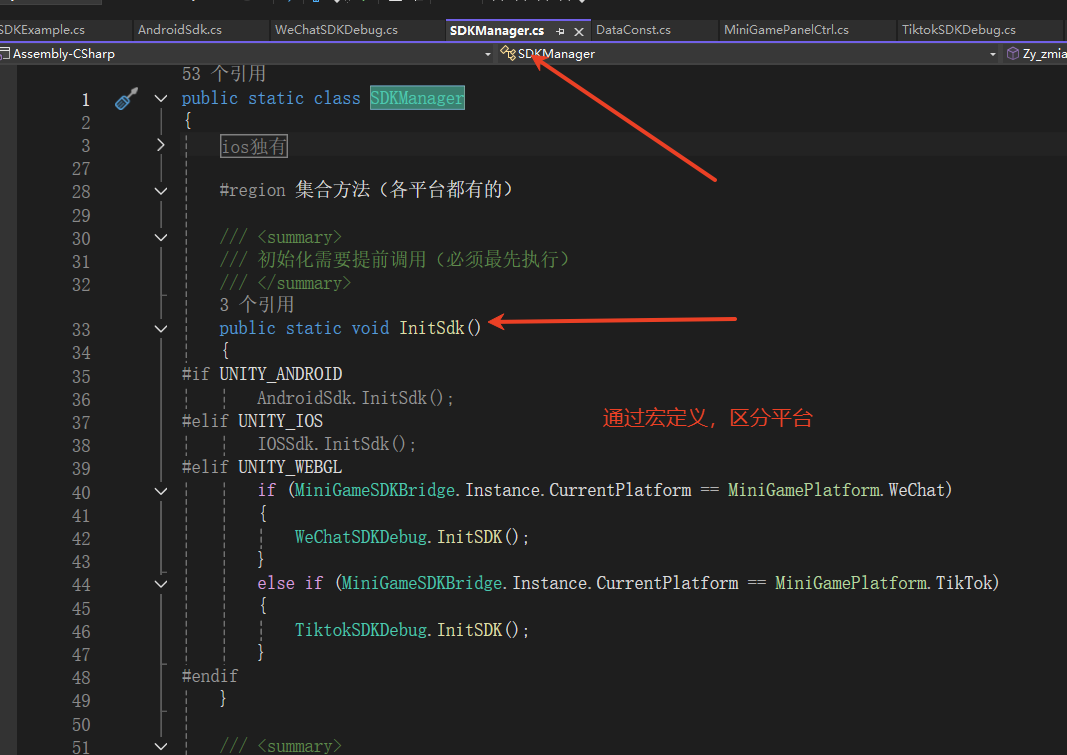Show the 3 个引用 references above InitSdk
Image resolution: width=1067 pixels, height=755 pixels.
coord(256,305)
